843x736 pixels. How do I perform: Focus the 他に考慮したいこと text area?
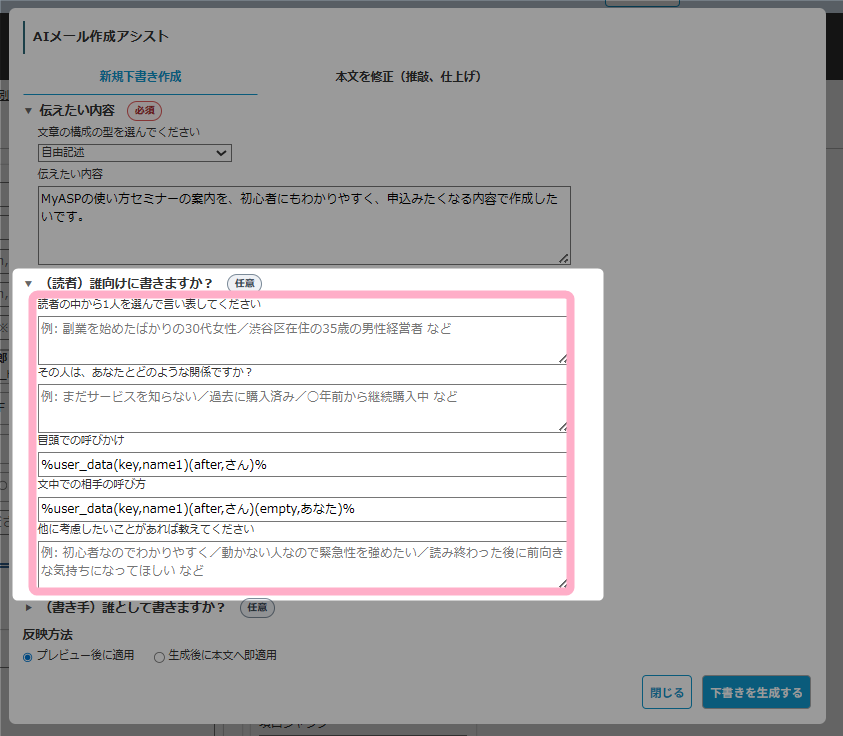click(x=303, y=562)
